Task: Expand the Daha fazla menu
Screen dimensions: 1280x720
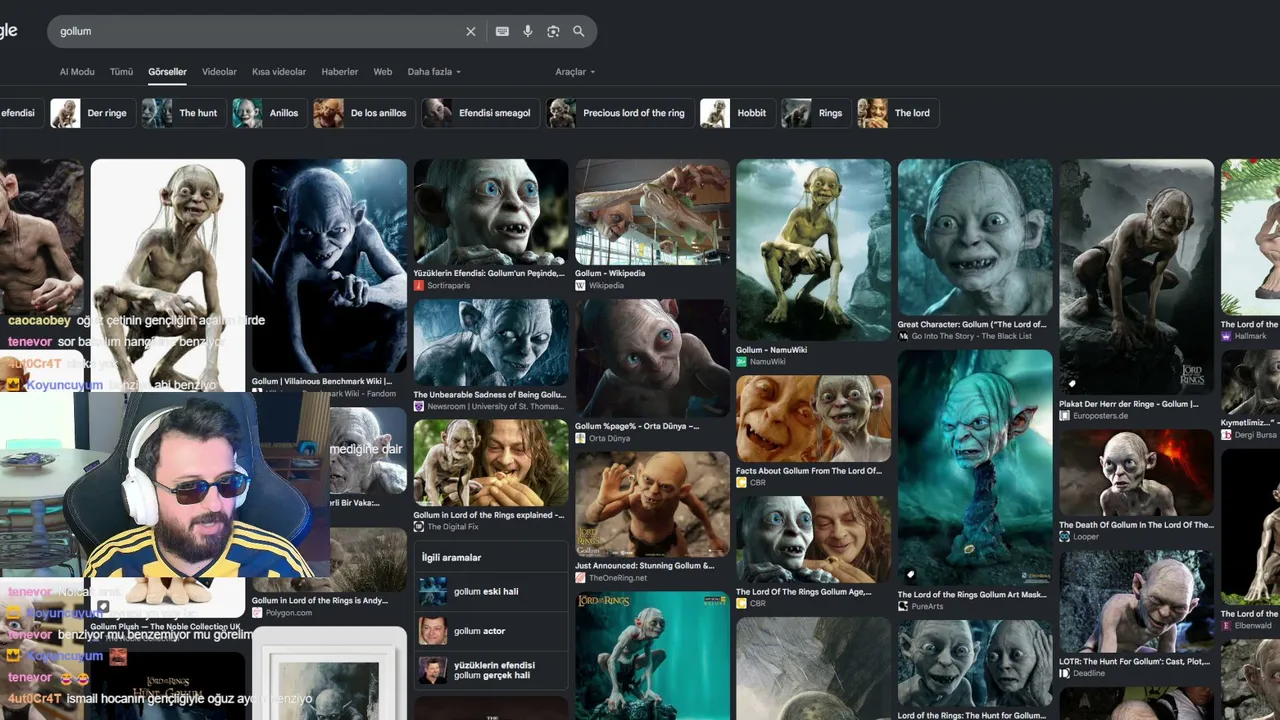Action: click(434, 72)
